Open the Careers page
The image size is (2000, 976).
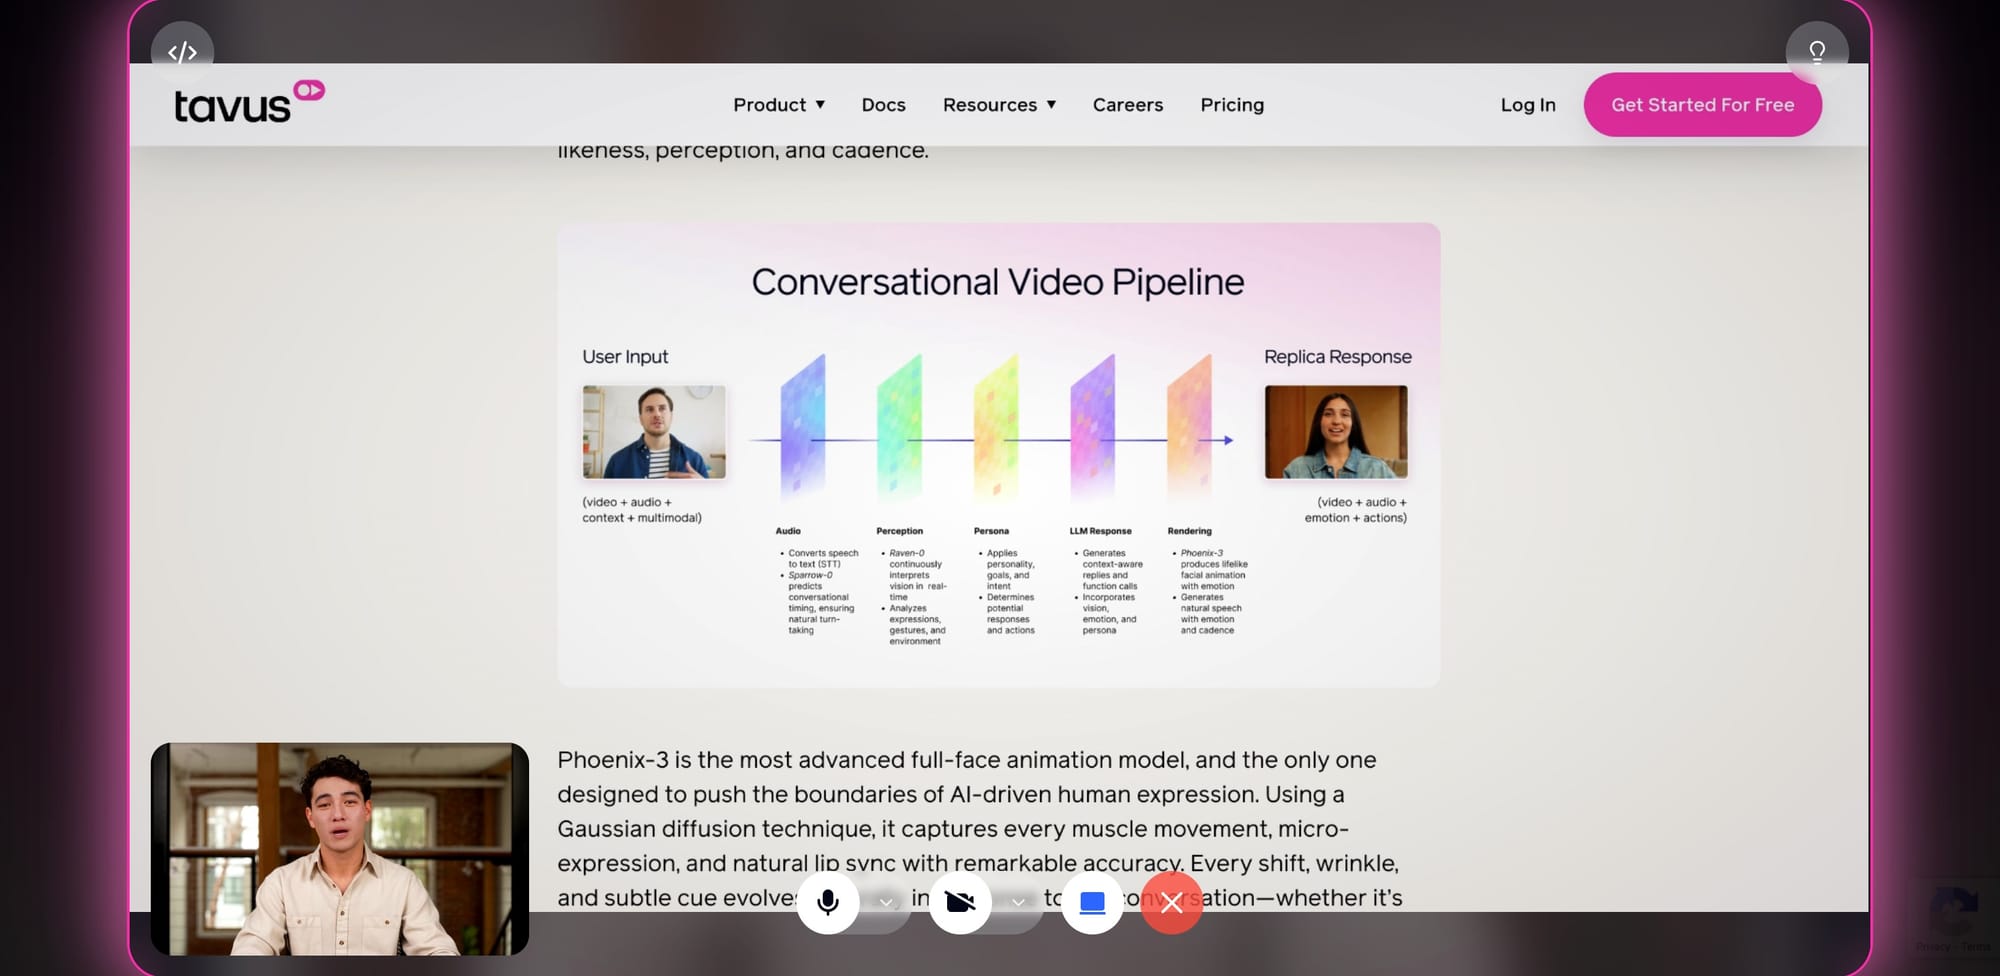[1128, 105]
